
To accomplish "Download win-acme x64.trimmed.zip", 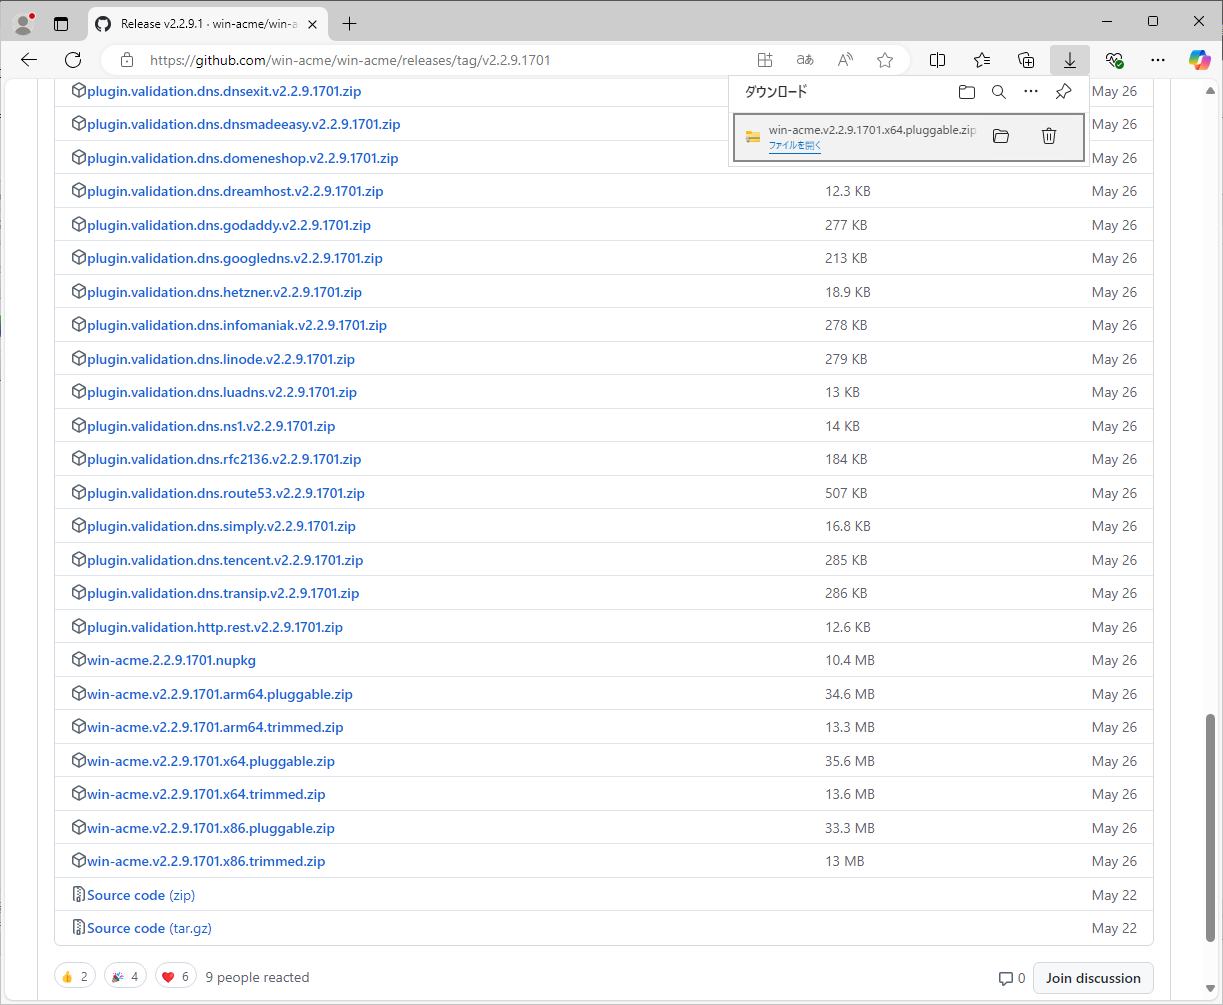I will click(x=206, y=794).
